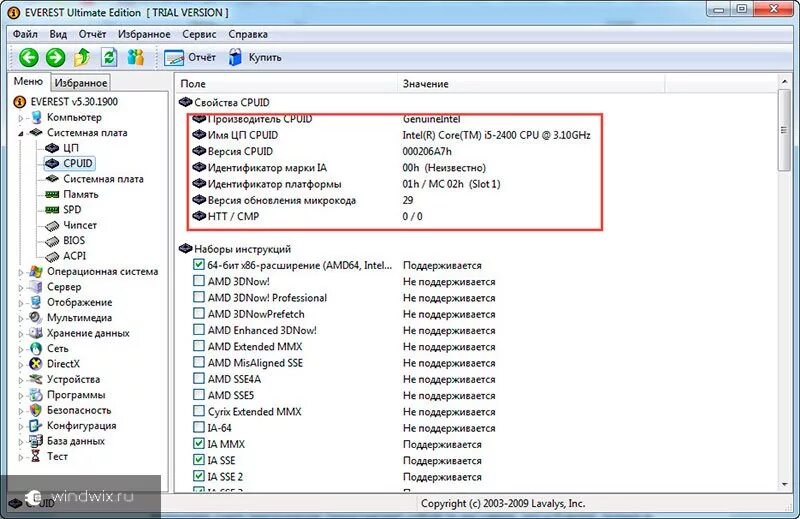Screen dimensions: 800x519
Task: Click the Refresh toolbar icon
Action: click(x=109, y=57)
